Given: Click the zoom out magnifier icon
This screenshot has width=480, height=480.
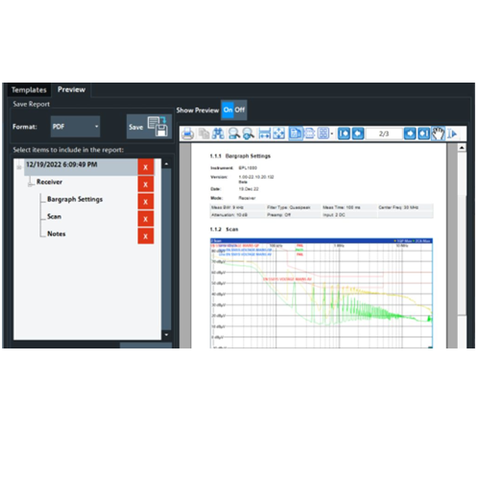Looking at the screenshot, I should 248,134.
